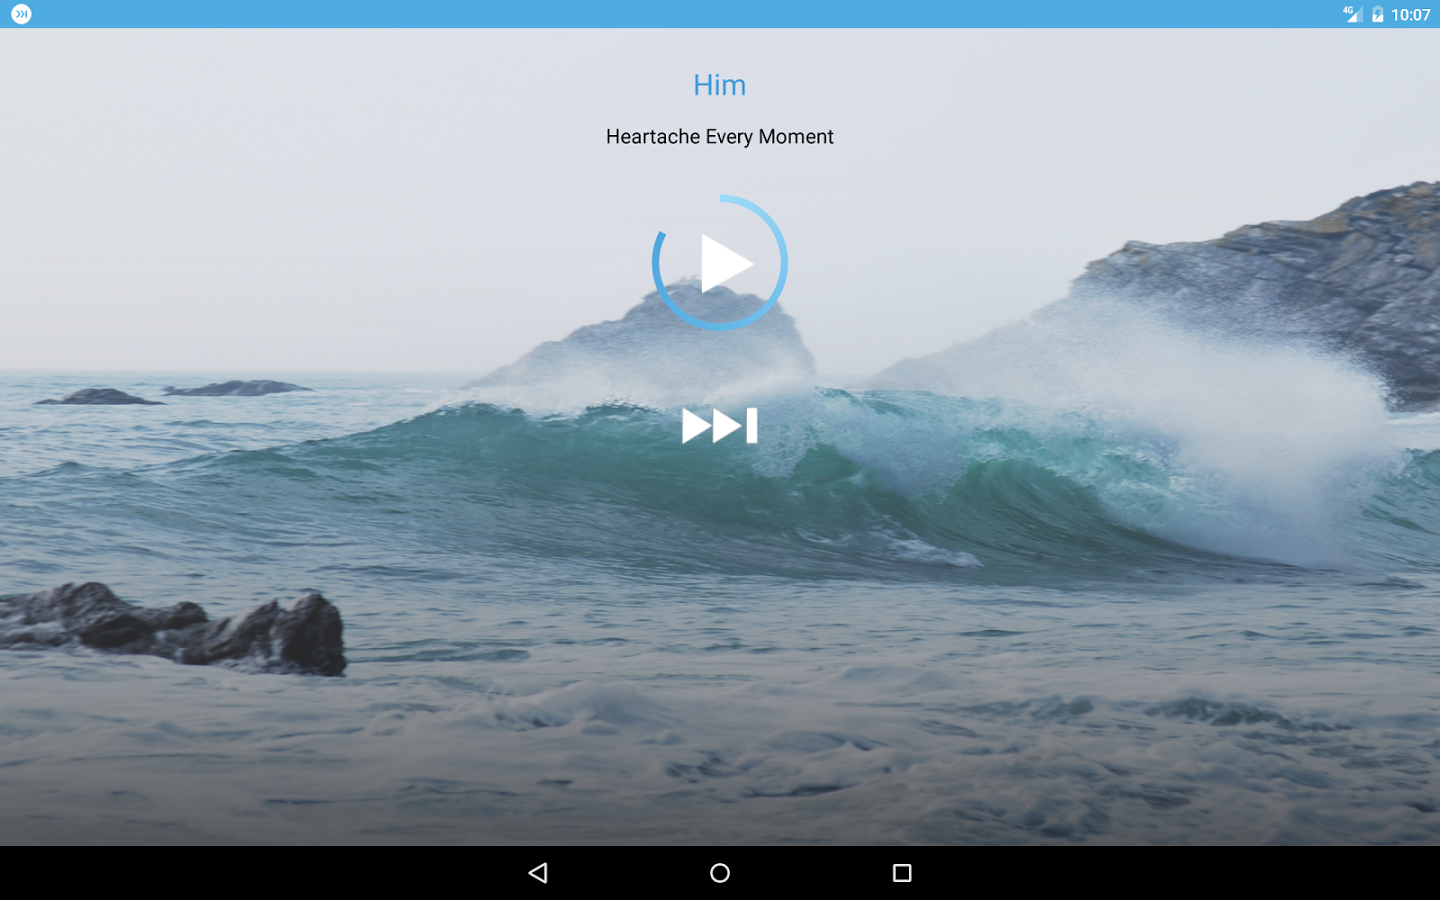Go to Android home screen

point(720,873)
